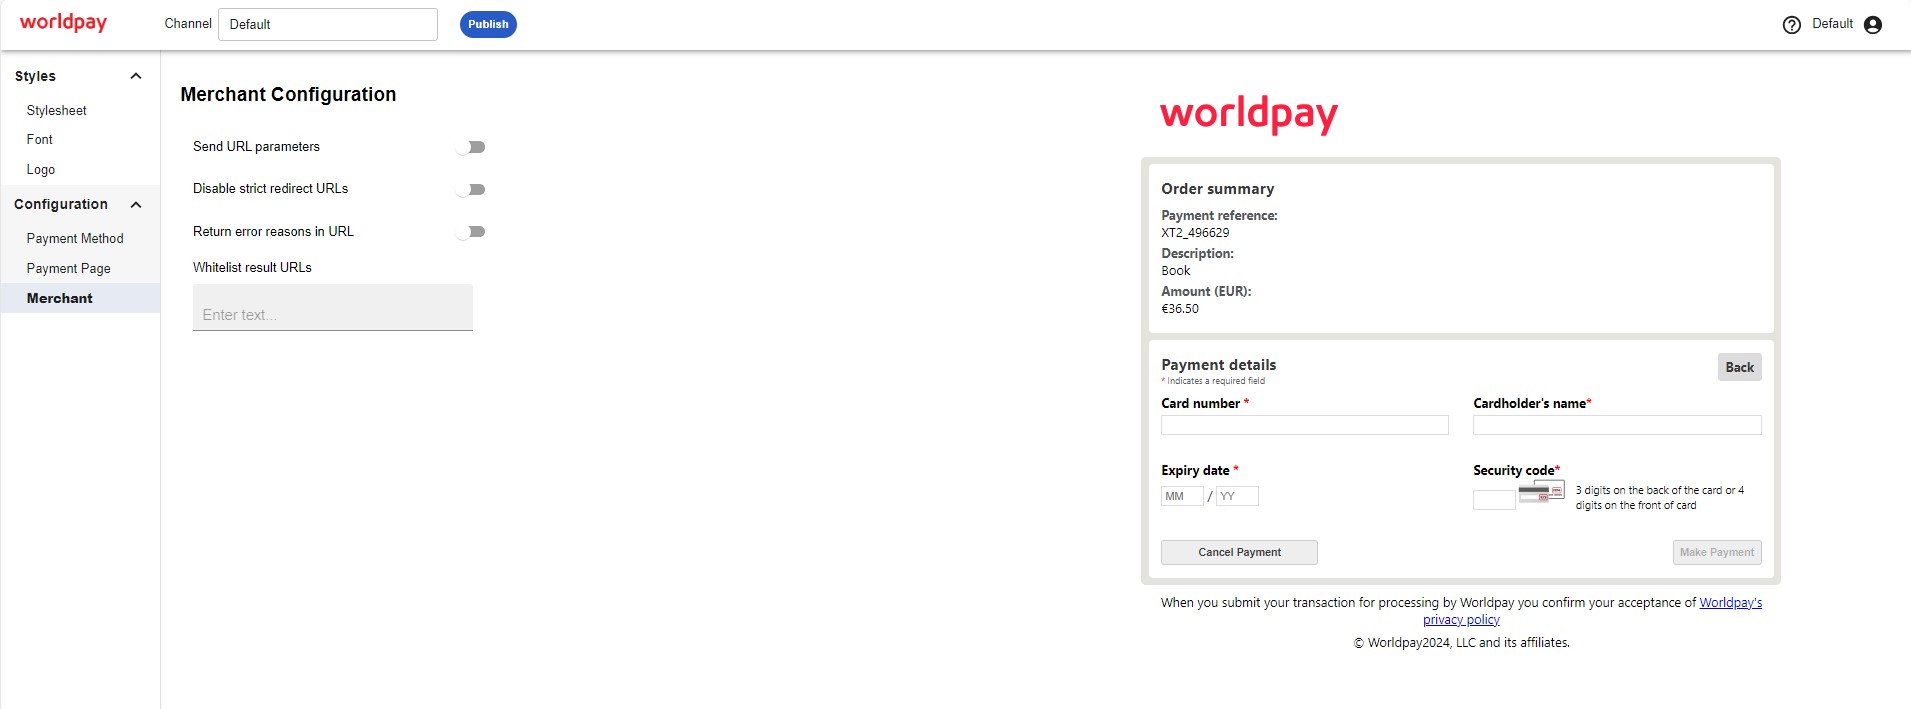Viewport: 1911px width, 709px height.
Task: Open Stylesheet in the sidebar
Action: (x=56, y=110)
